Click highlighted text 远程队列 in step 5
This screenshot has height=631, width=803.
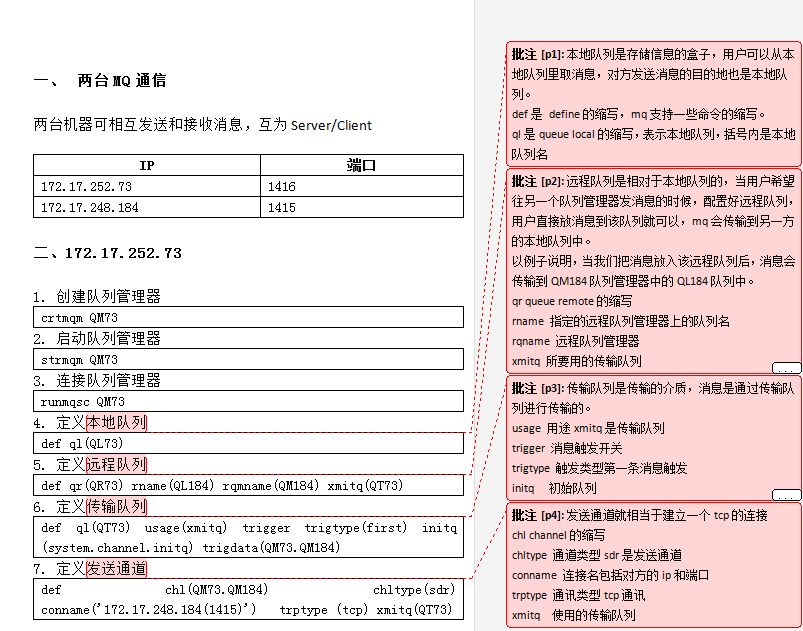[x=117, y=465]
